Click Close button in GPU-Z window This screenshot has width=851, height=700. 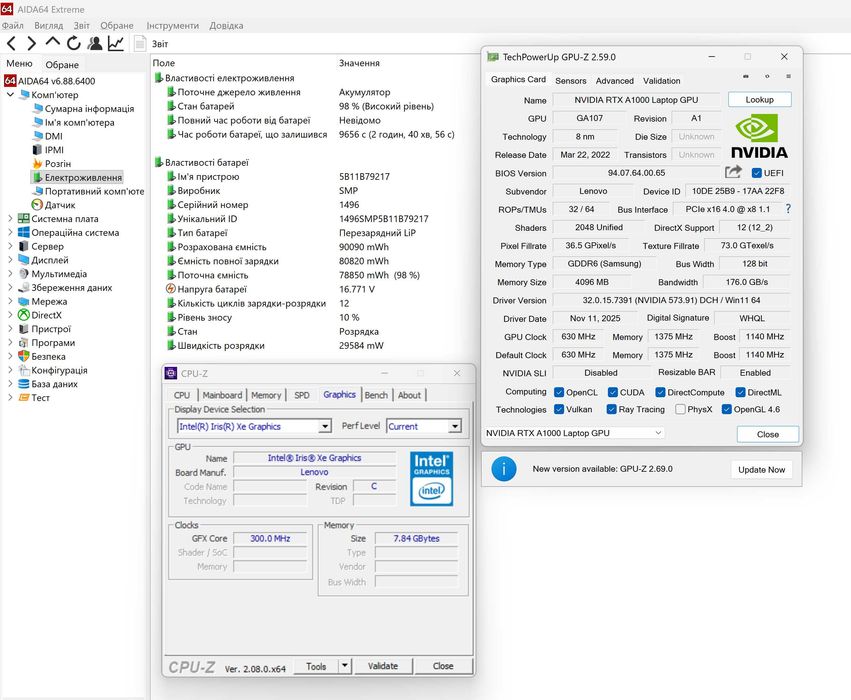[767, 434]
